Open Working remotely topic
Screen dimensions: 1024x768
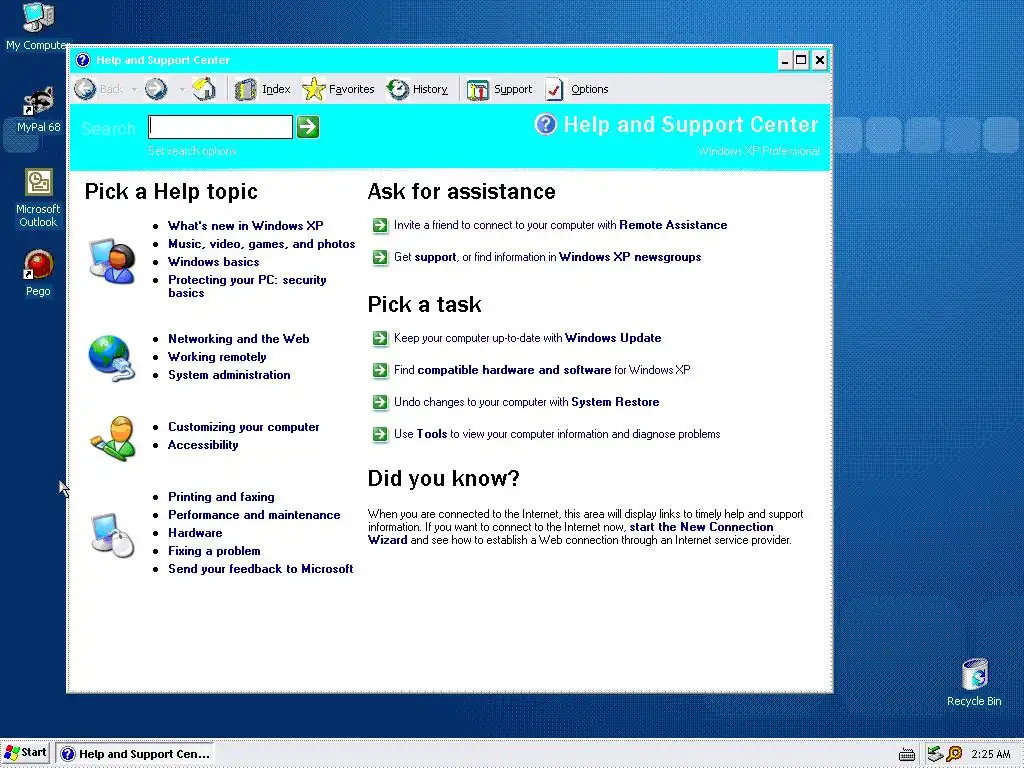(217, 357)
